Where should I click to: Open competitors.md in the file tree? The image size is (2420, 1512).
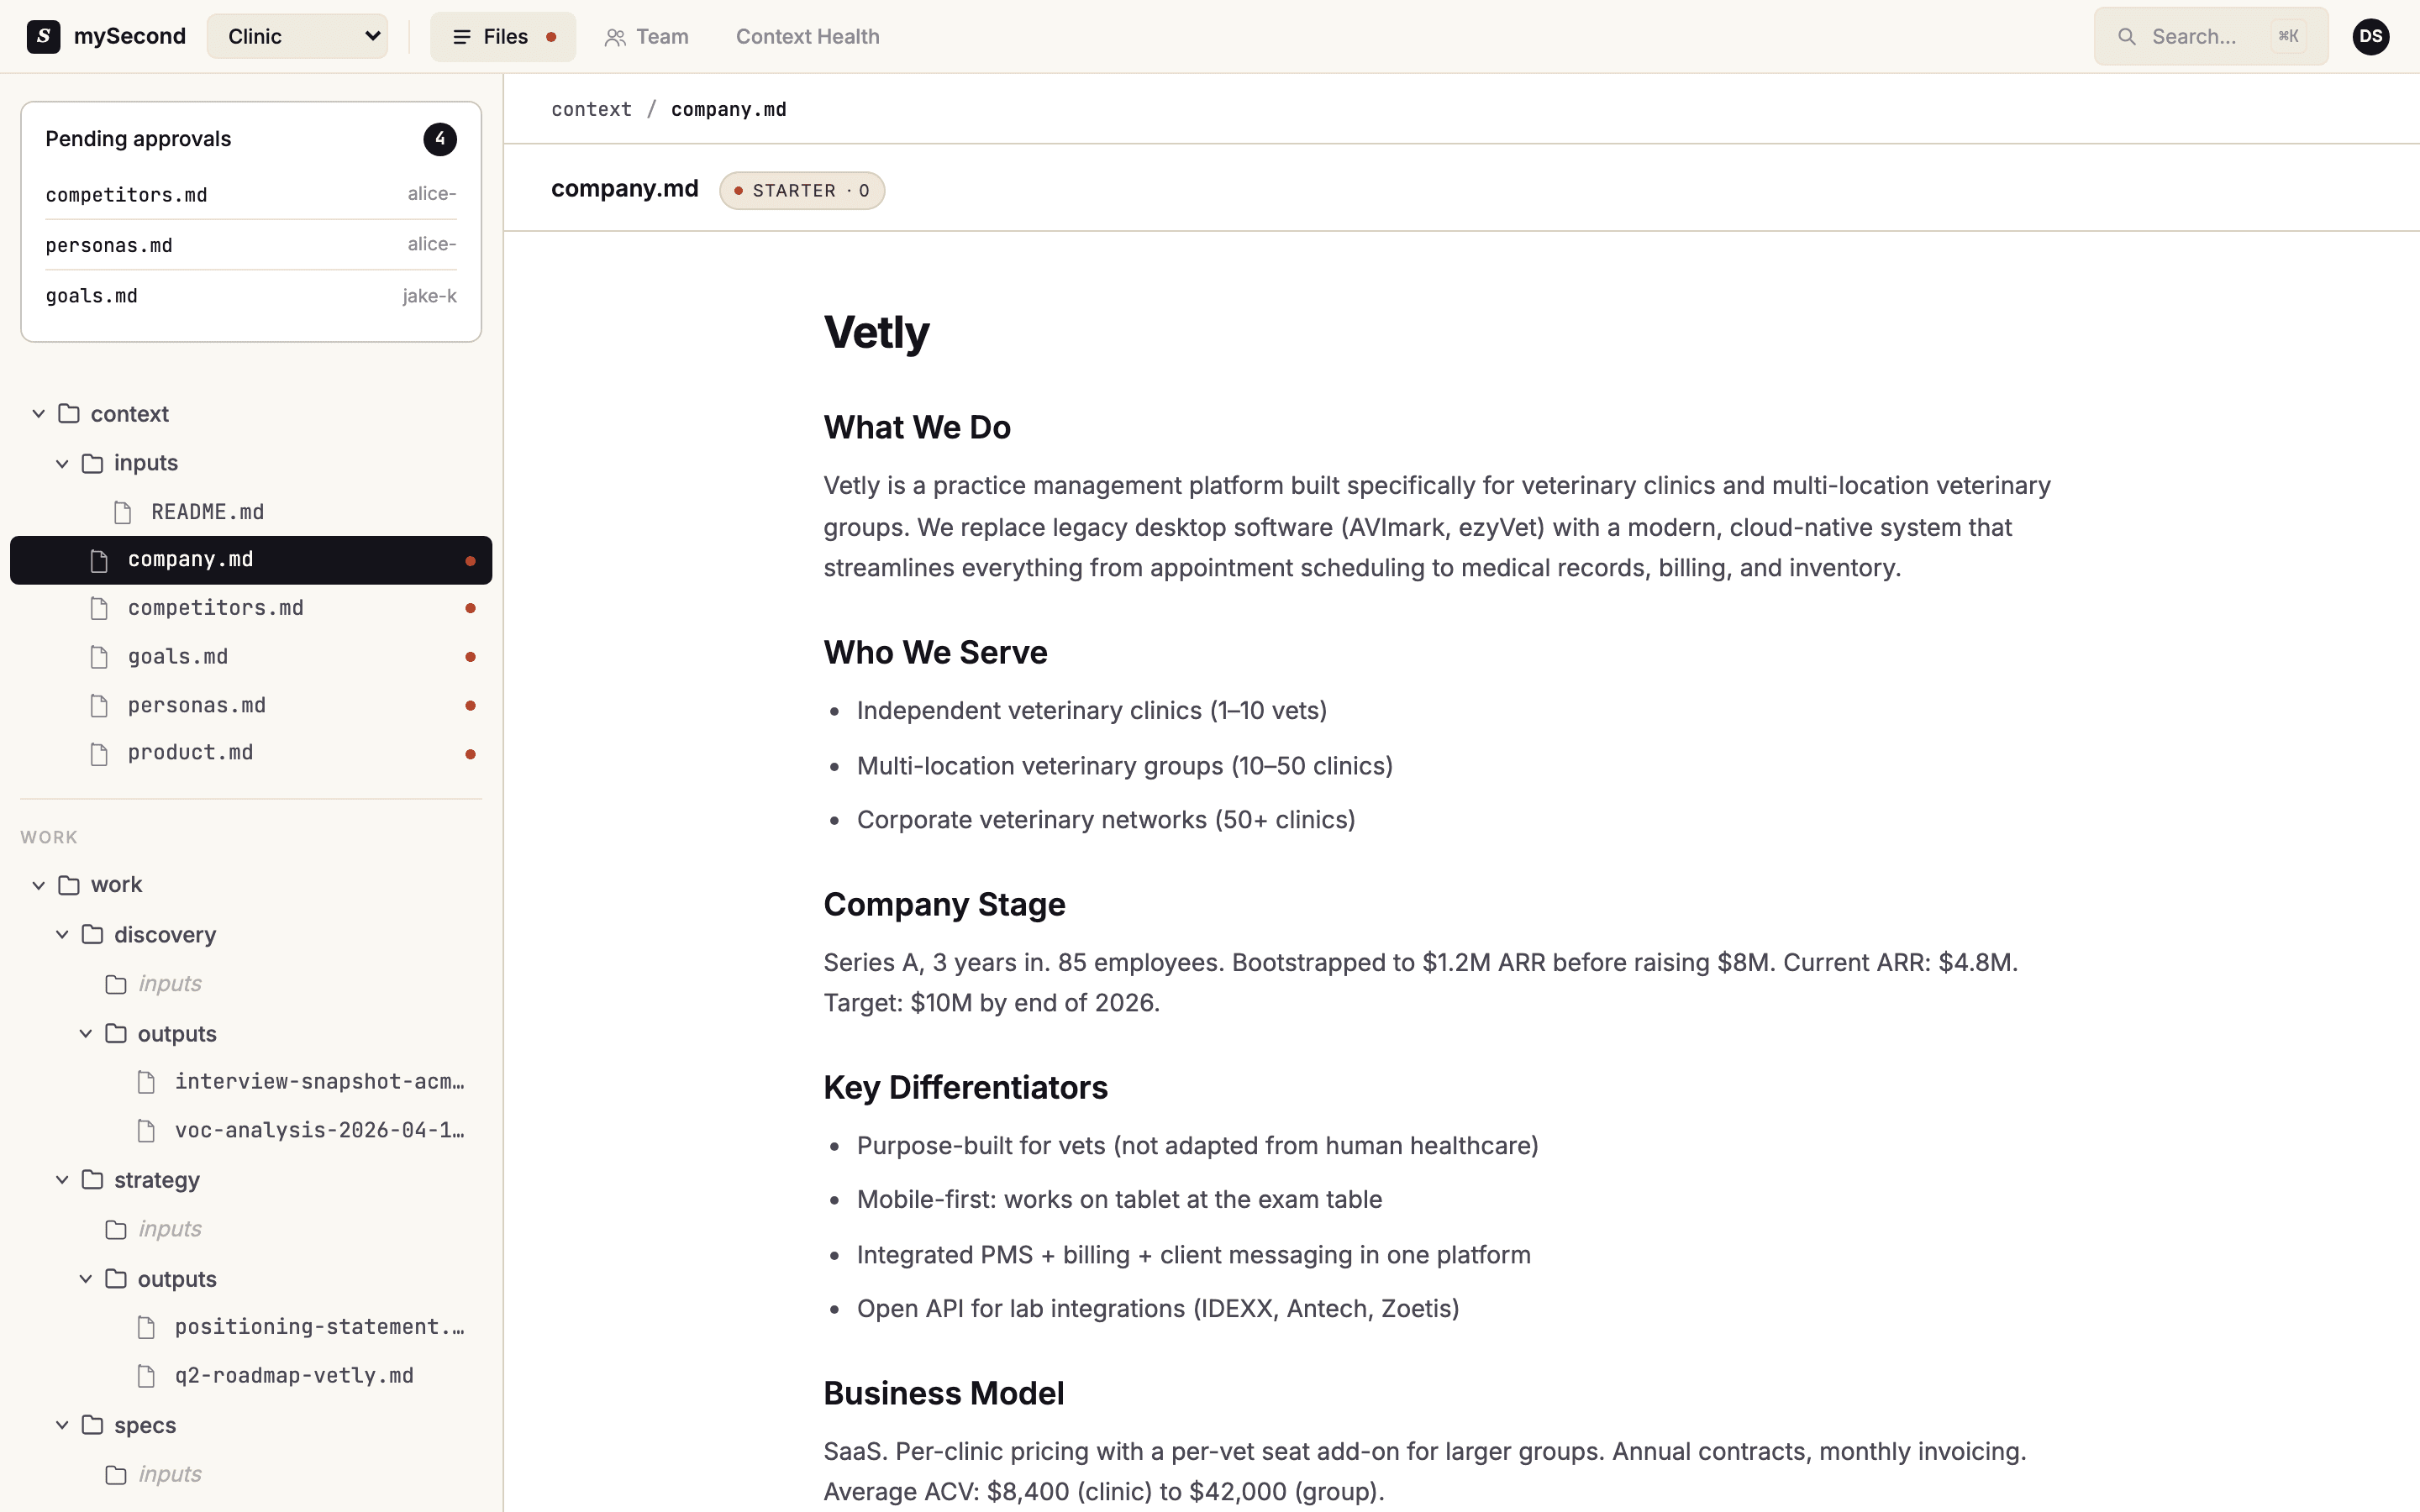(250, 608)
